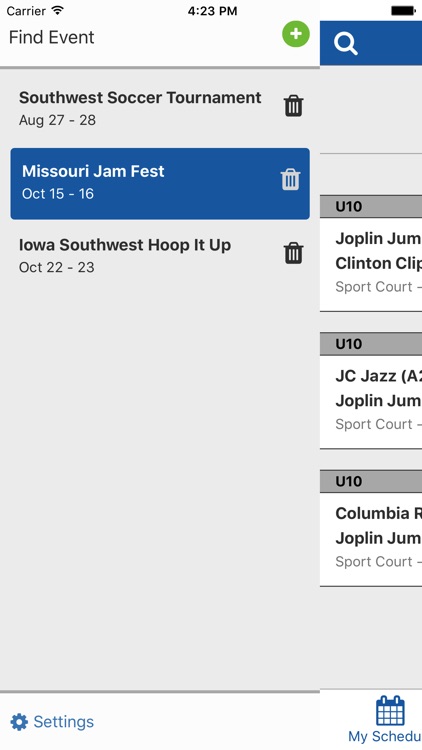The height and width of the screenshot is (750, 422).
Task: Click the third U10 division header
Action: [x=371, y=481]
